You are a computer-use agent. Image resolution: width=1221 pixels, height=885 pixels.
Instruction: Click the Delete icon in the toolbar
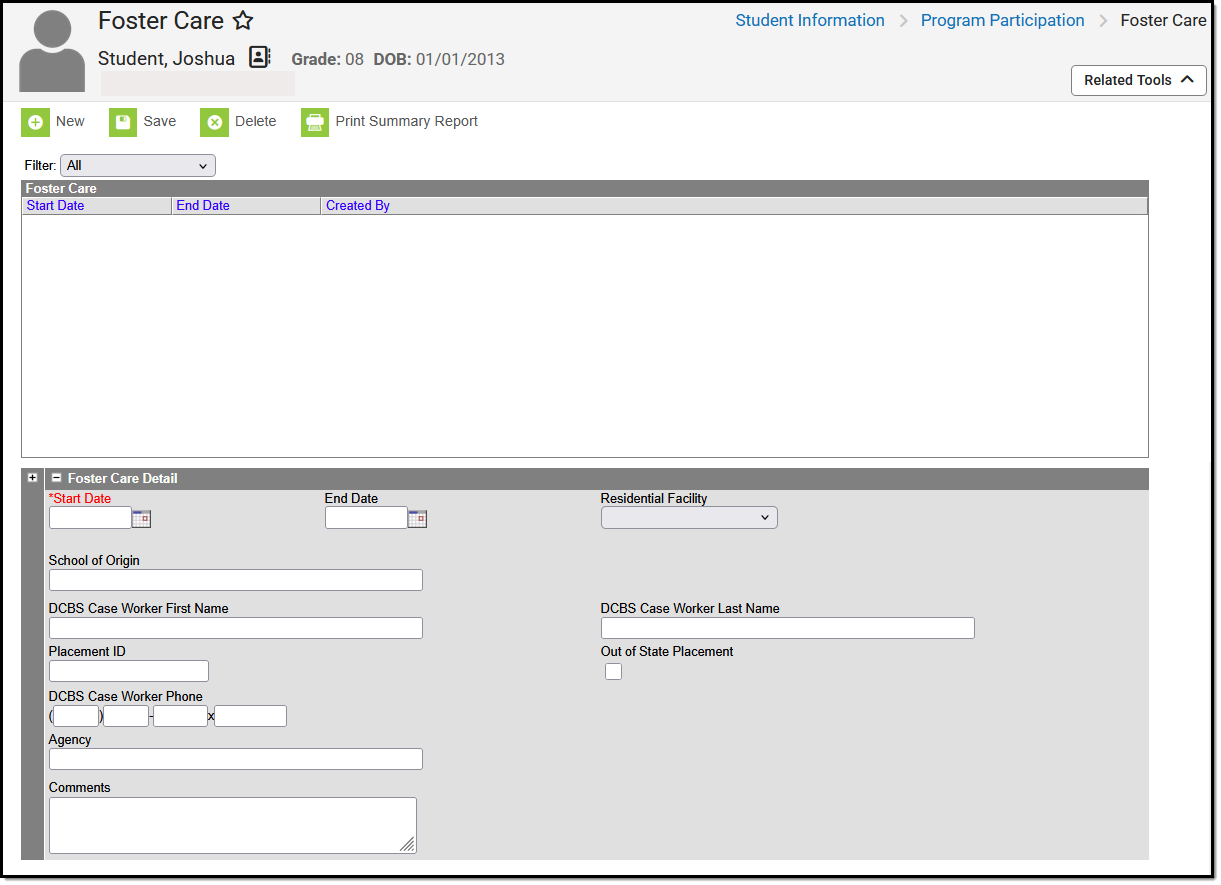214,121
